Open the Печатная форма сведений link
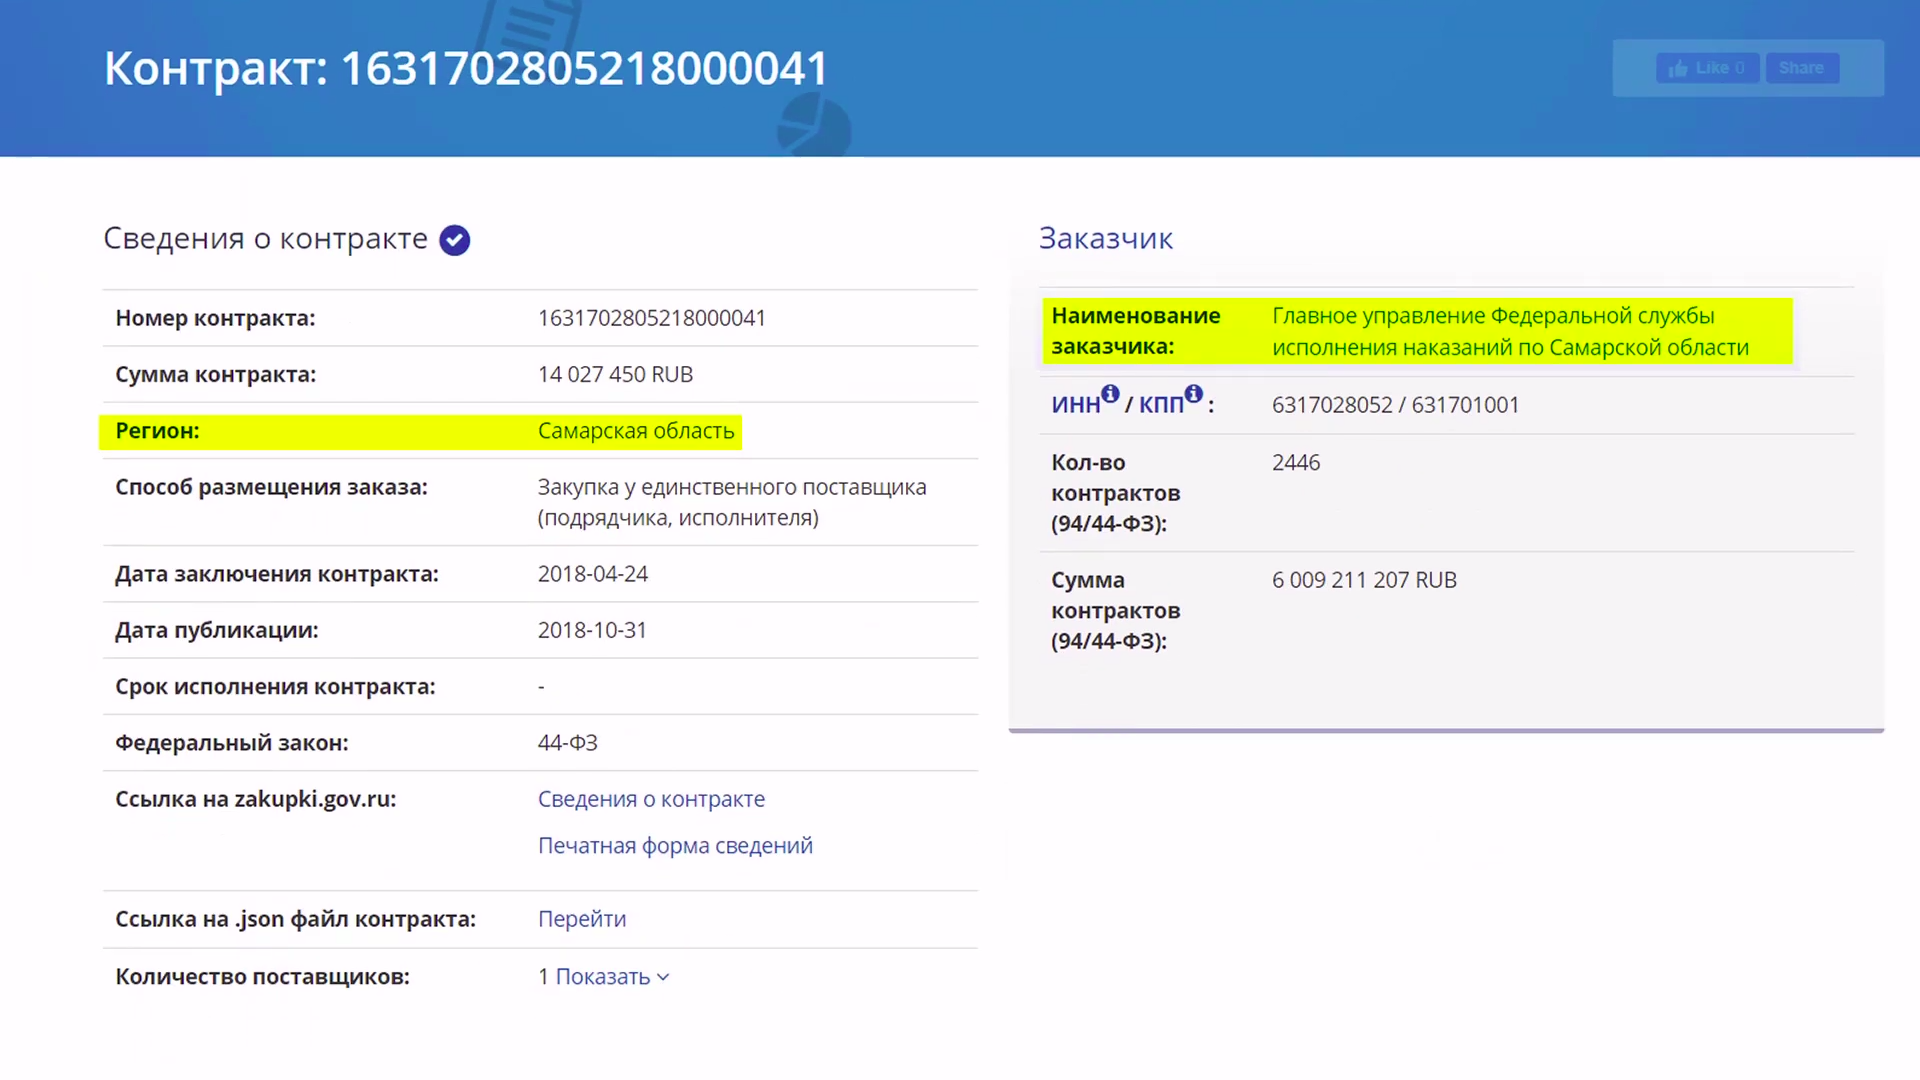Image resolution: width=1920 pixels, height=1080 pixels. point(675,846)
